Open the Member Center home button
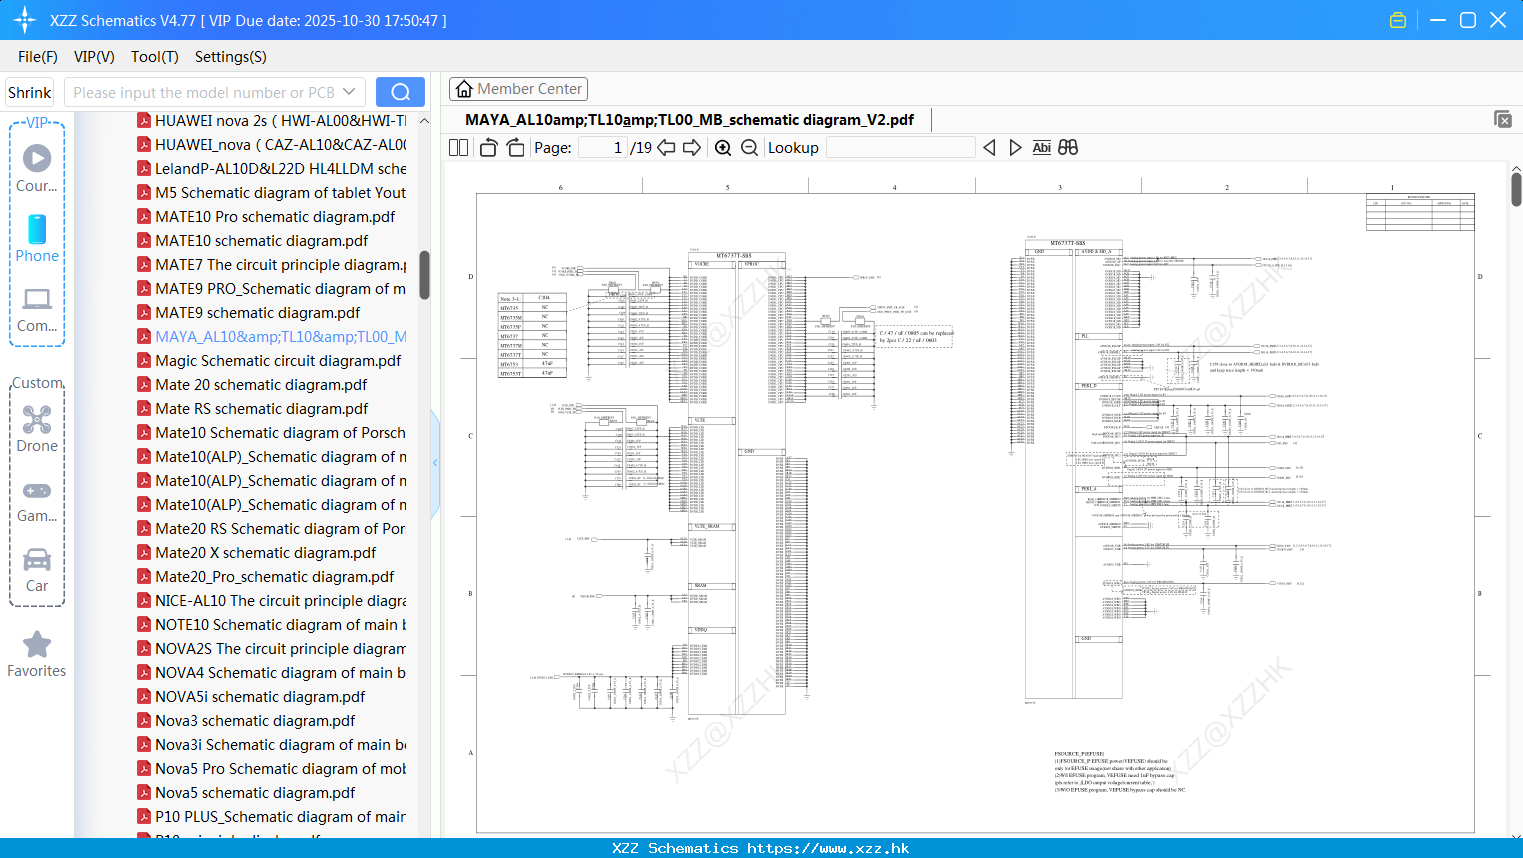 click(518, 89)
